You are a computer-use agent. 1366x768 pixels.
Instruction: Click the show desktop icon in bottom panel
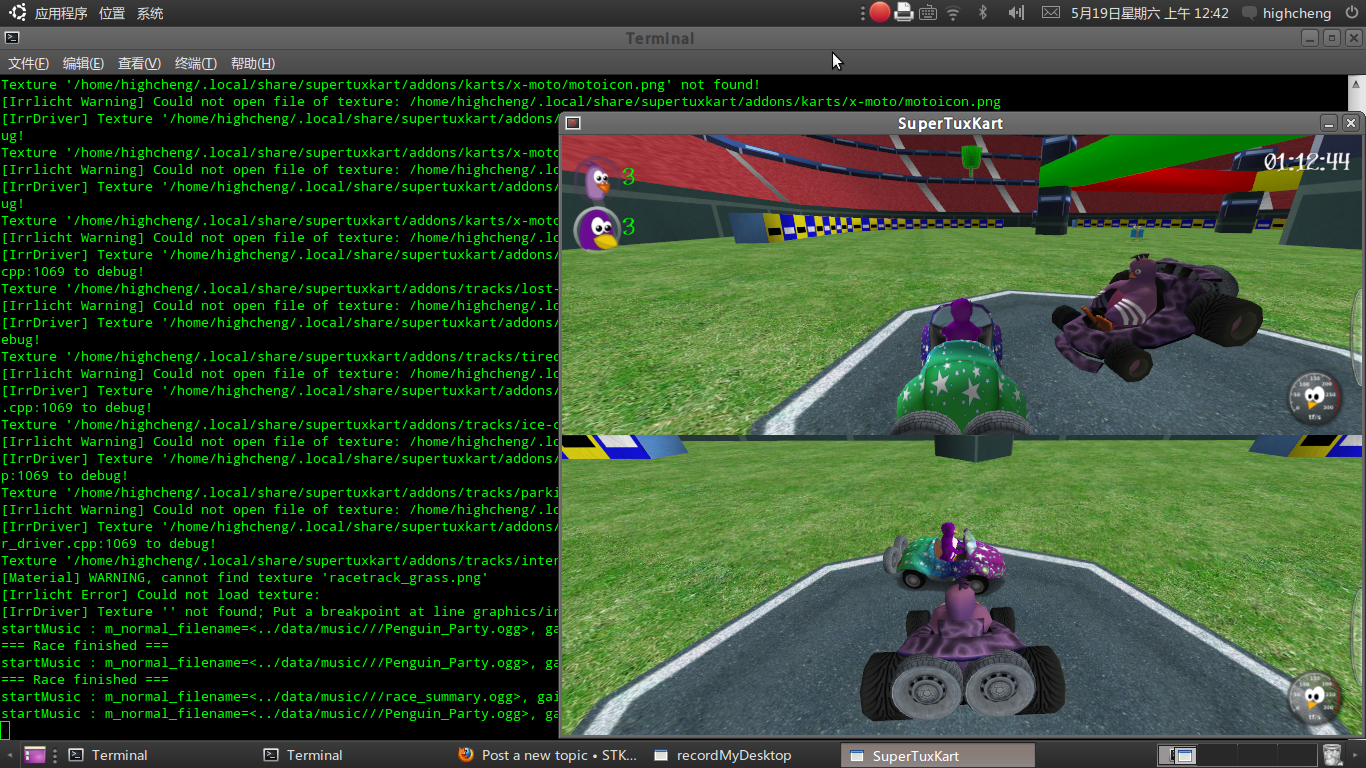coord(35,755)
